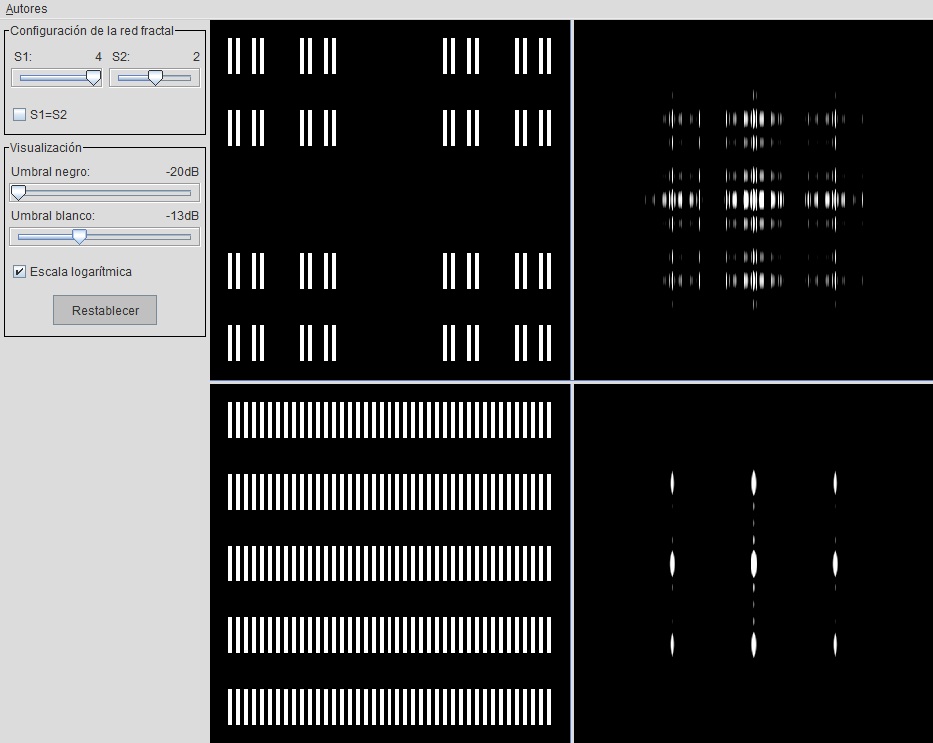The width and height of the screenshot is (933, 743).
Task: Click the fractal grid image with grouped bars
Action: [390, 200]
